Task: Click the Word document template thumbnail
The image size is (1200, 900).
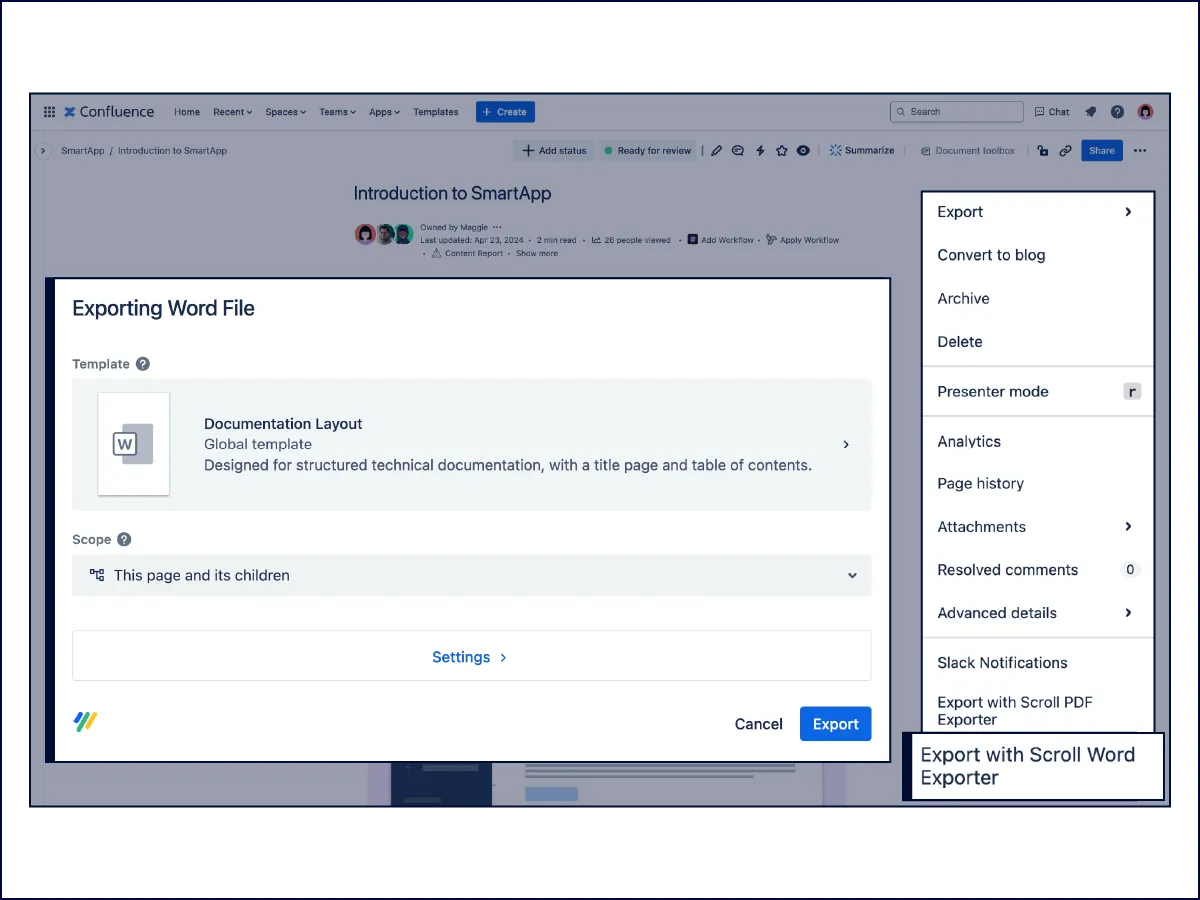Action: 133,444
